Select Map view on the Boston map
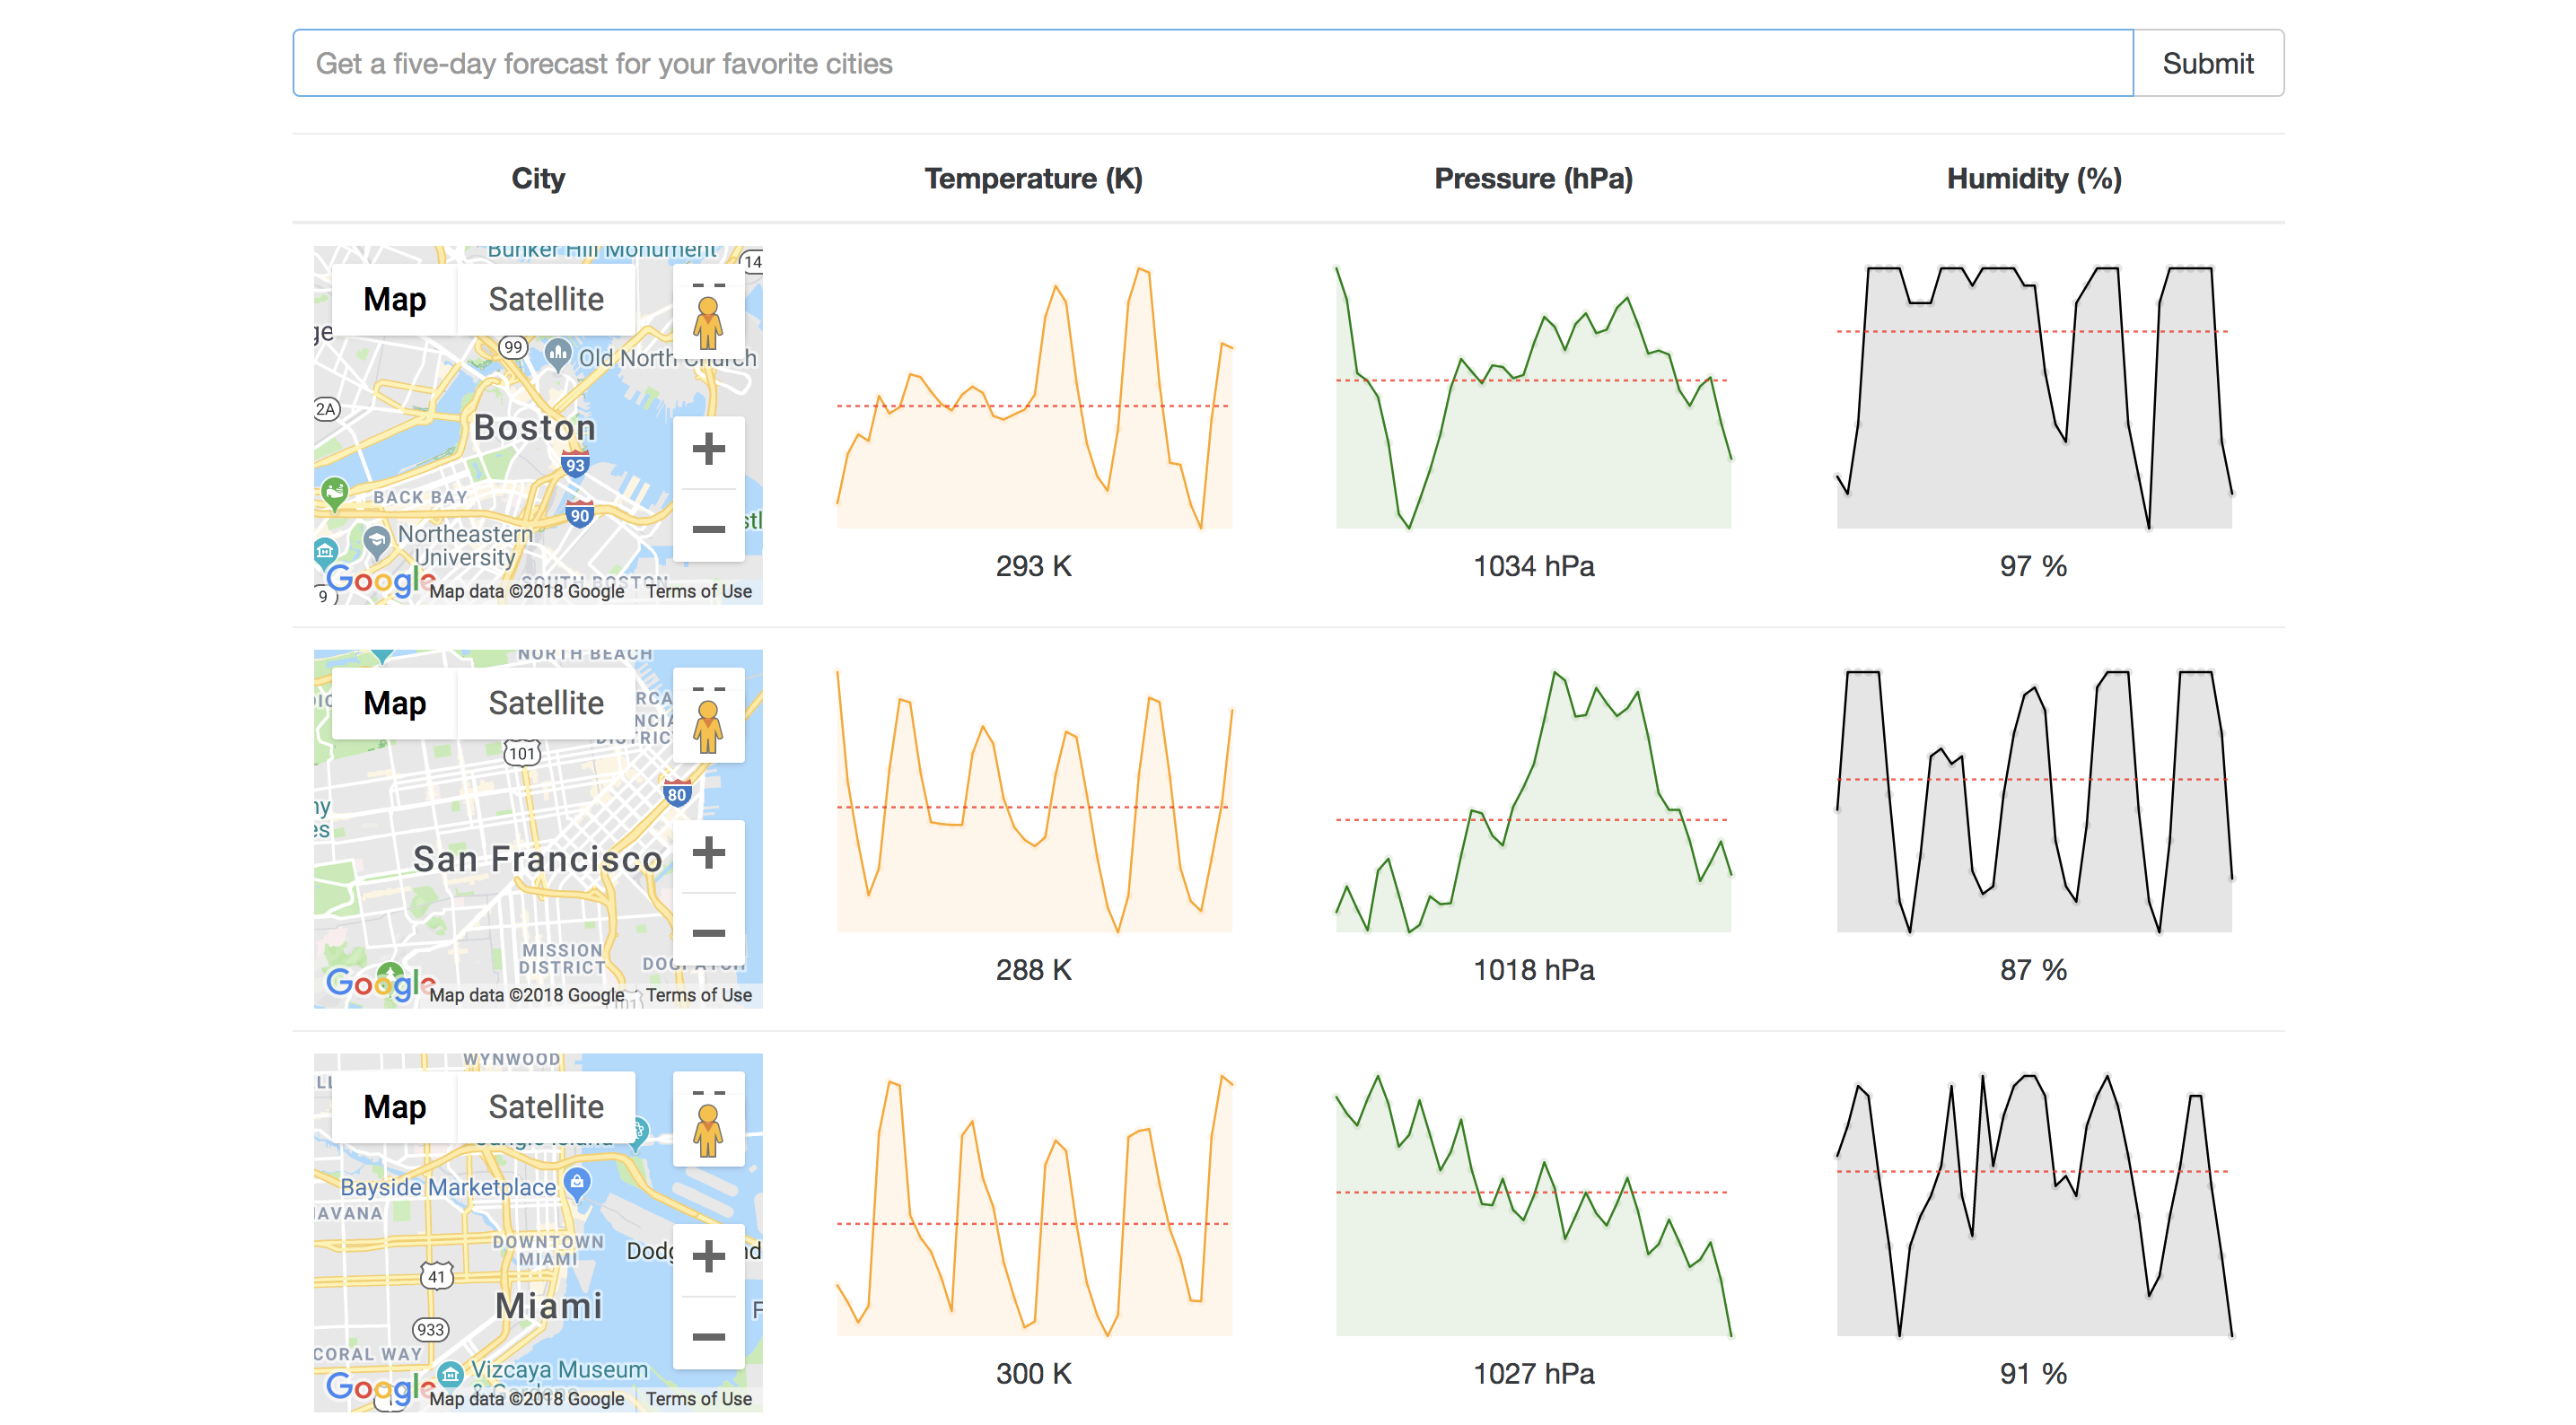 395,299
